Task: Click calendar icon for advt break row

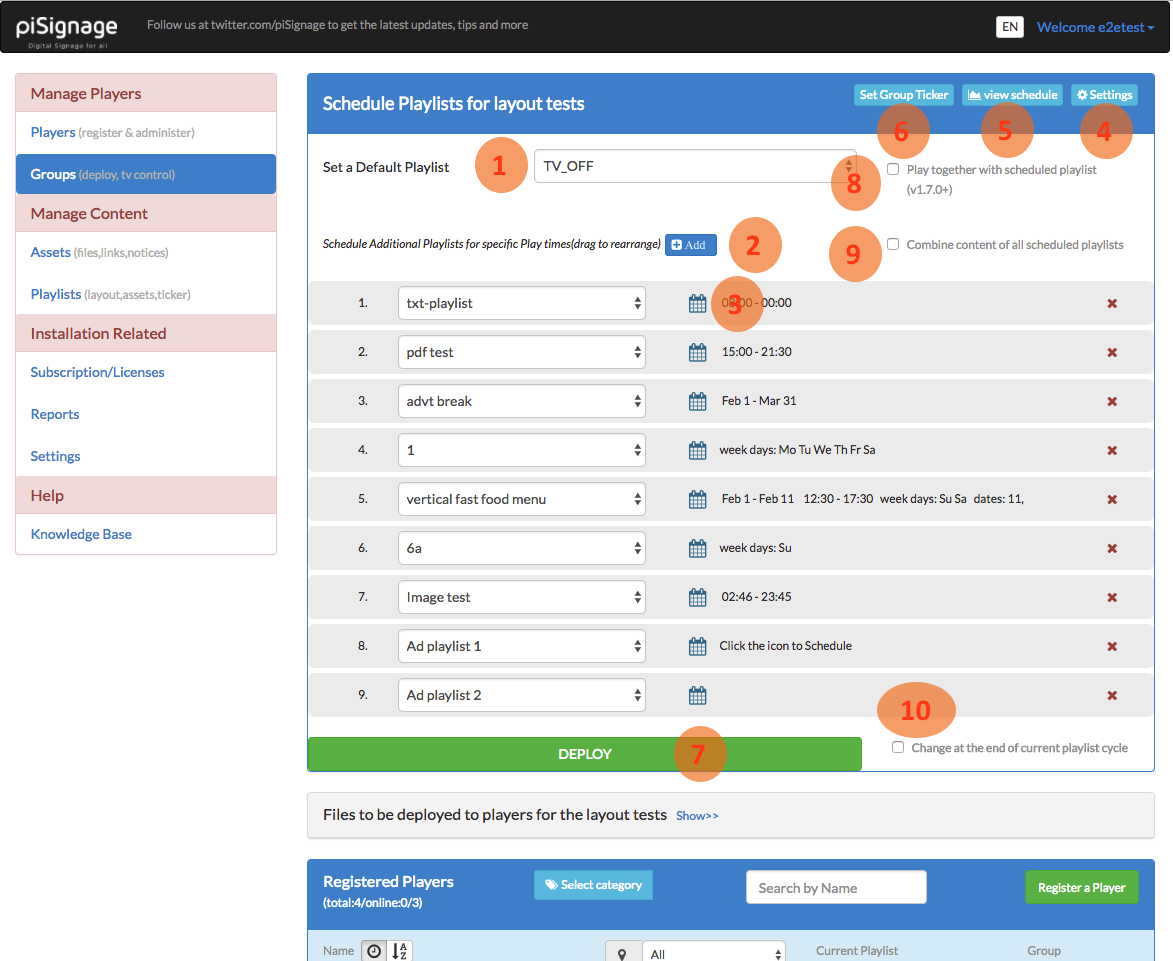Action: (x=698, y=401)
